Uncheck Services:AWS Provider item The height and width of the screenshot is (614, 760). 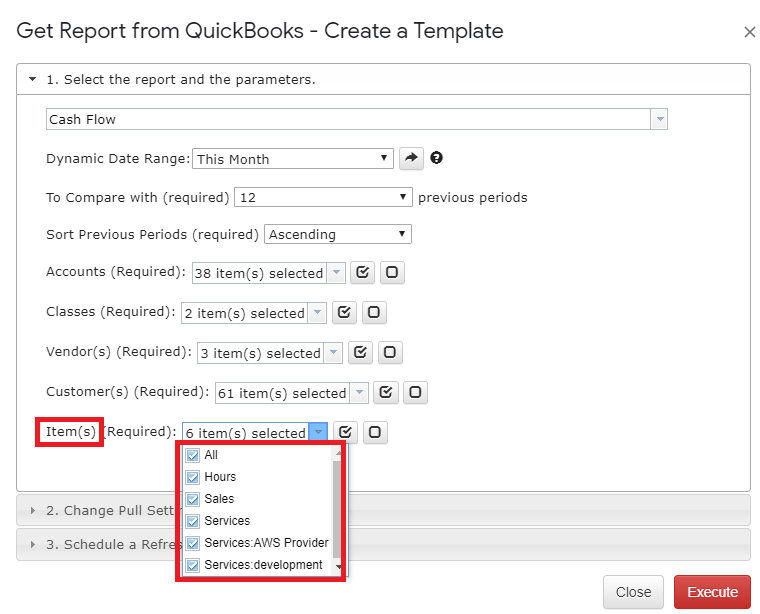pyautogui.click(x=192, y=543)
